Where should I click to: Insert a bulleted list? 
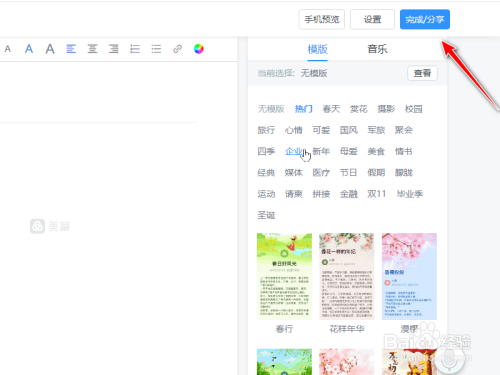click(156, 49)
